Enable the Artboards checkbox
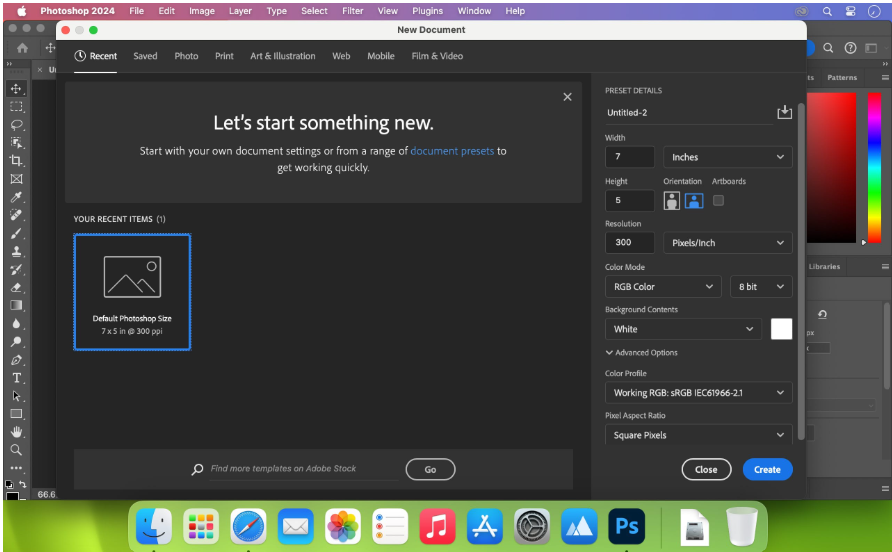 pos(718,200)
